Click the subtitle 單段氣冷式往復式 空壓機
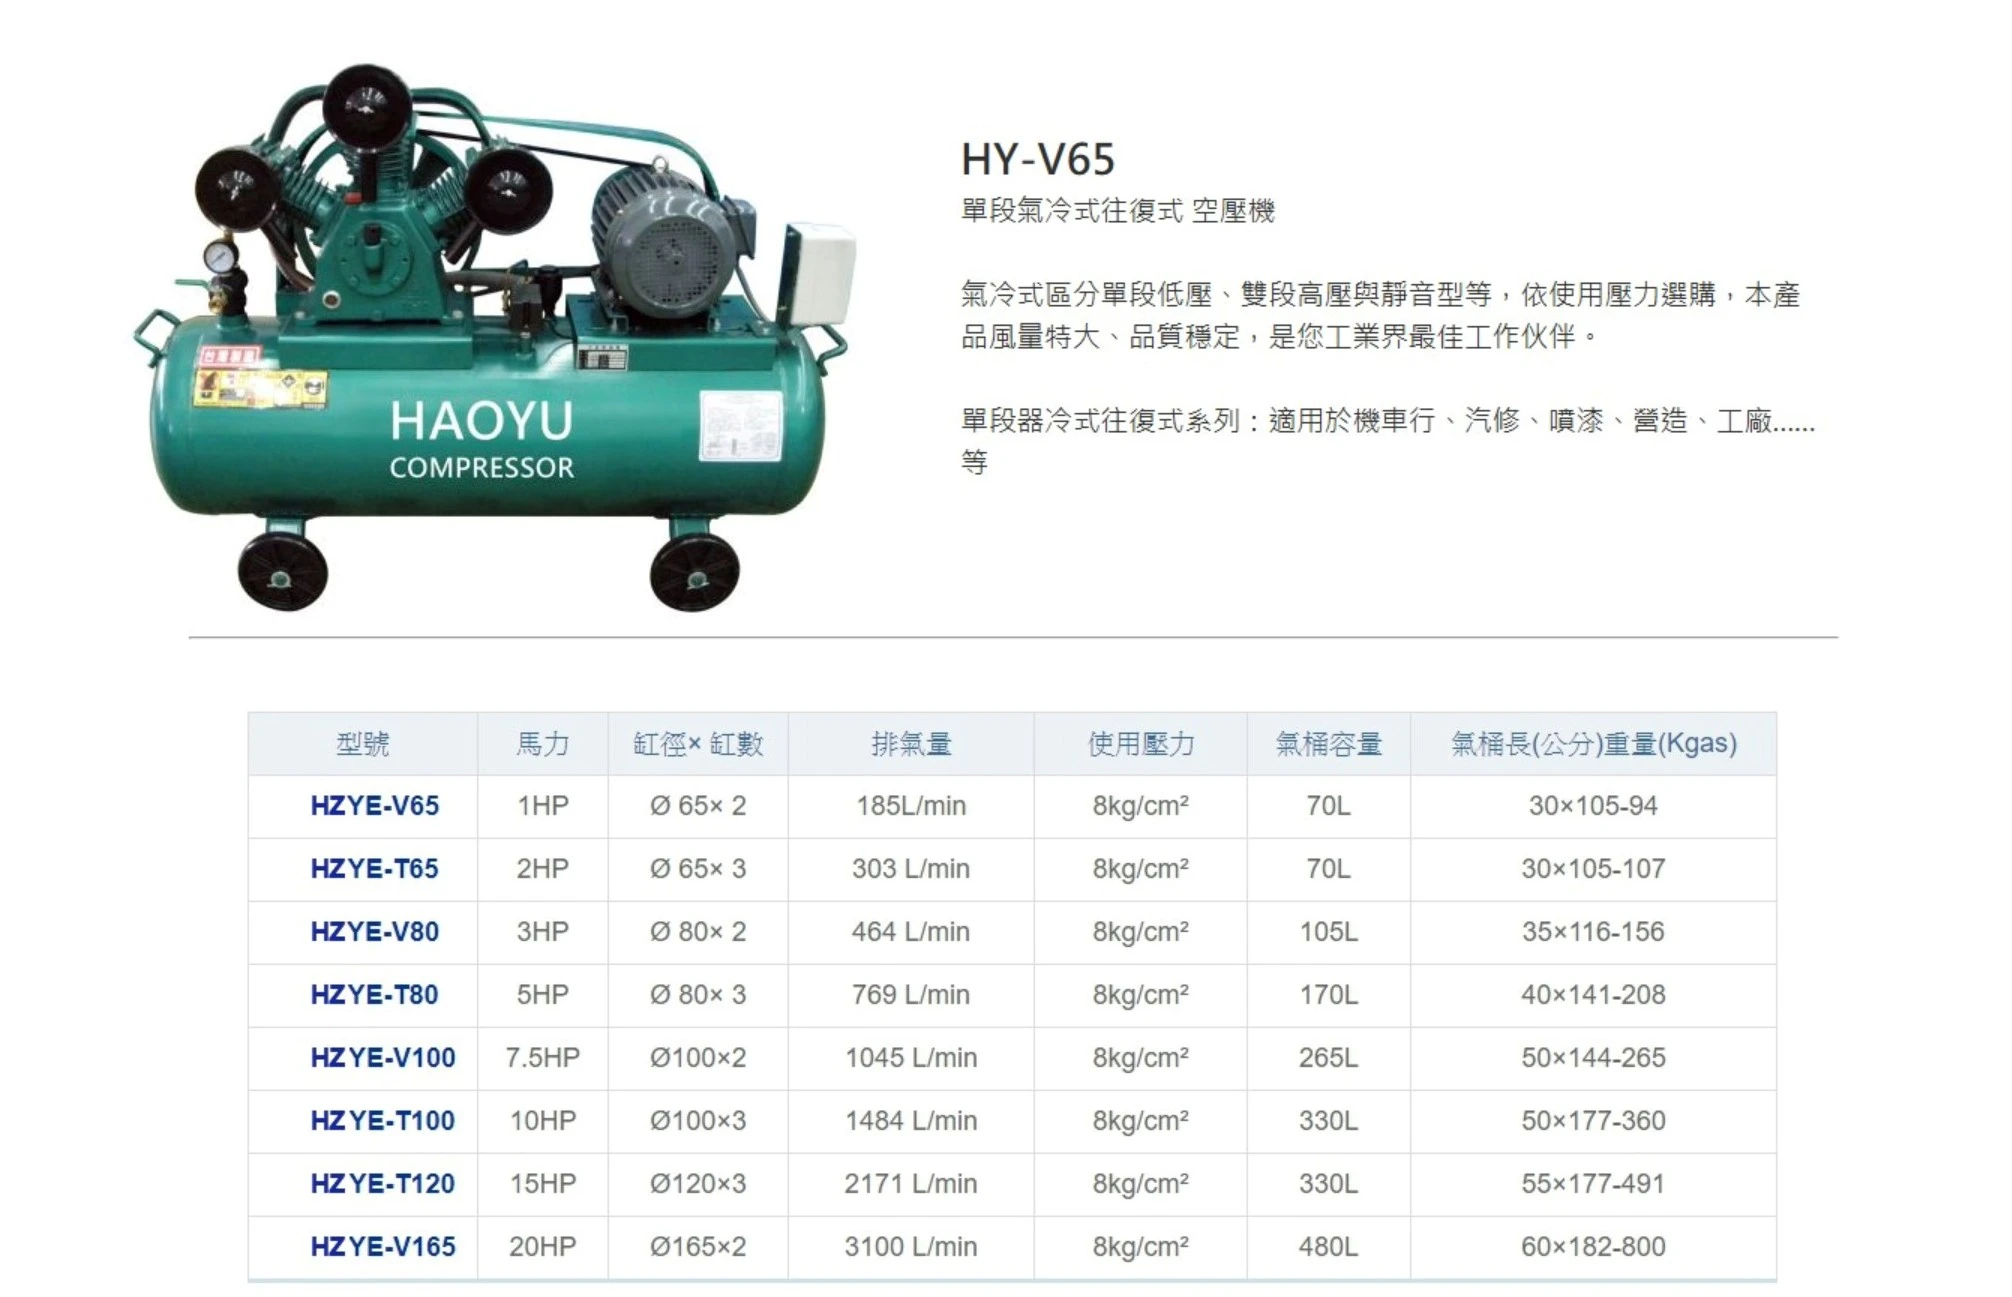The image size is (2012, 1297). coord(1117,211)
